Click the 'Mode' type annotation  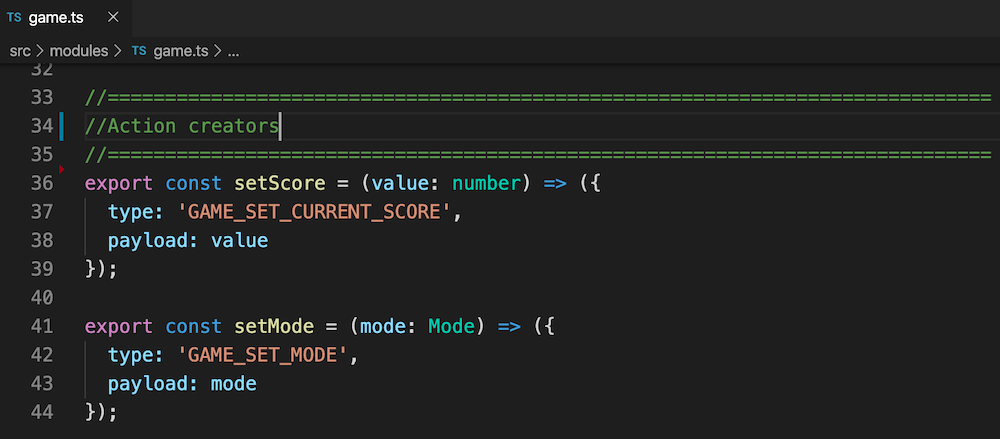click(452, 327)
